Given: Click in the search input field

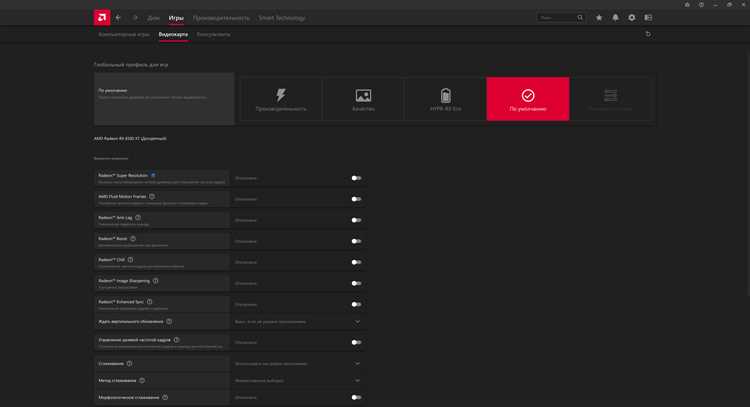Looking at the screenshot, I should click(557, 18).
